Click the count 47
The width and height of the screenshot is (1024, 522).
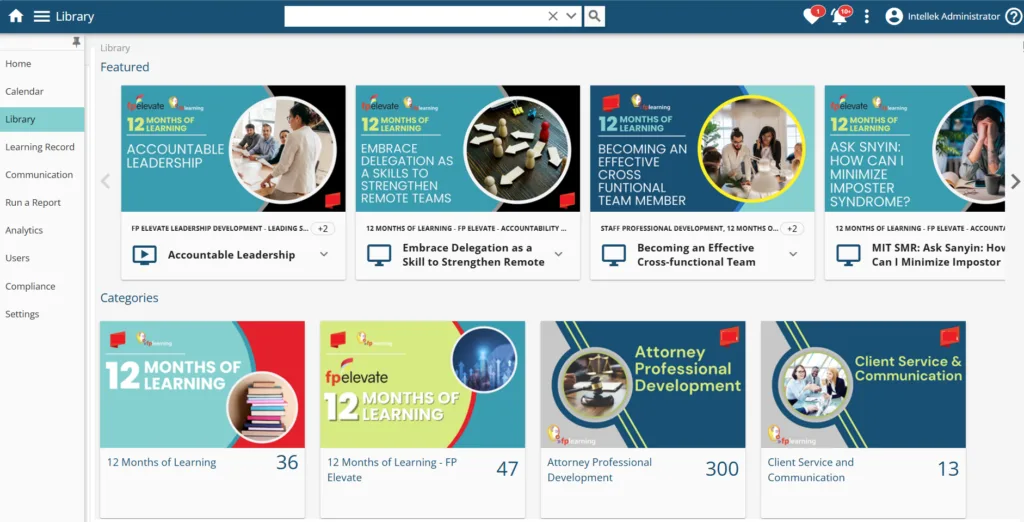[x=507, y=468]
